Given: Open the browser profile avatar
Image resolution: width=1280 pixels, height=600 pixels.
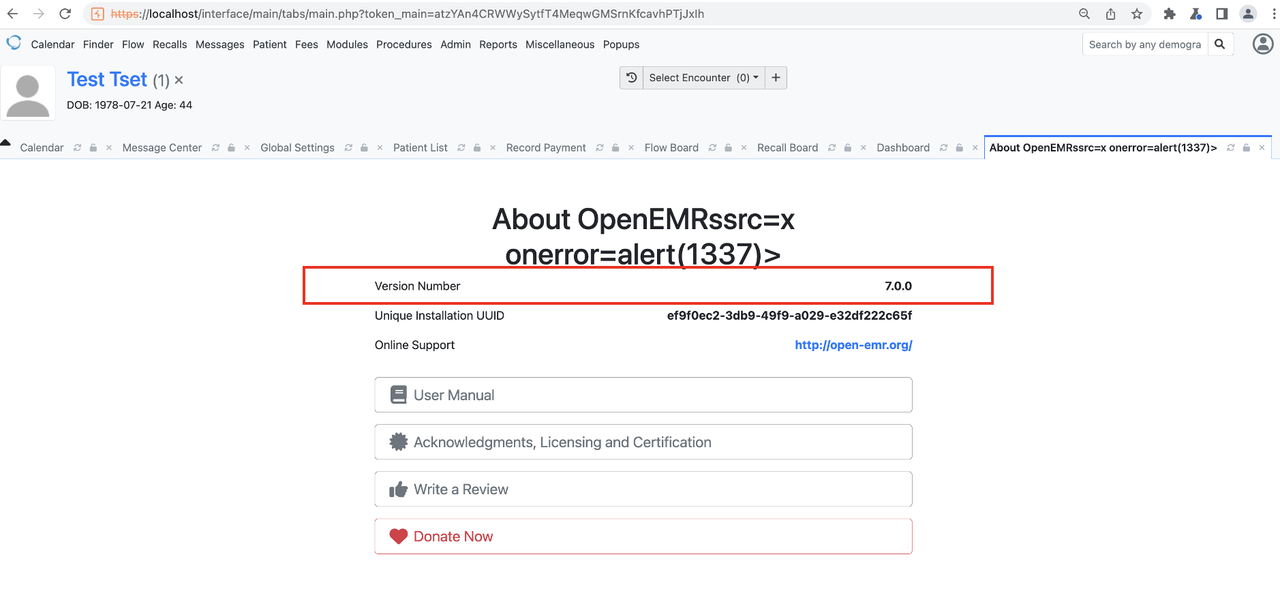Looking at the screenshot, I should [1248, 14].
